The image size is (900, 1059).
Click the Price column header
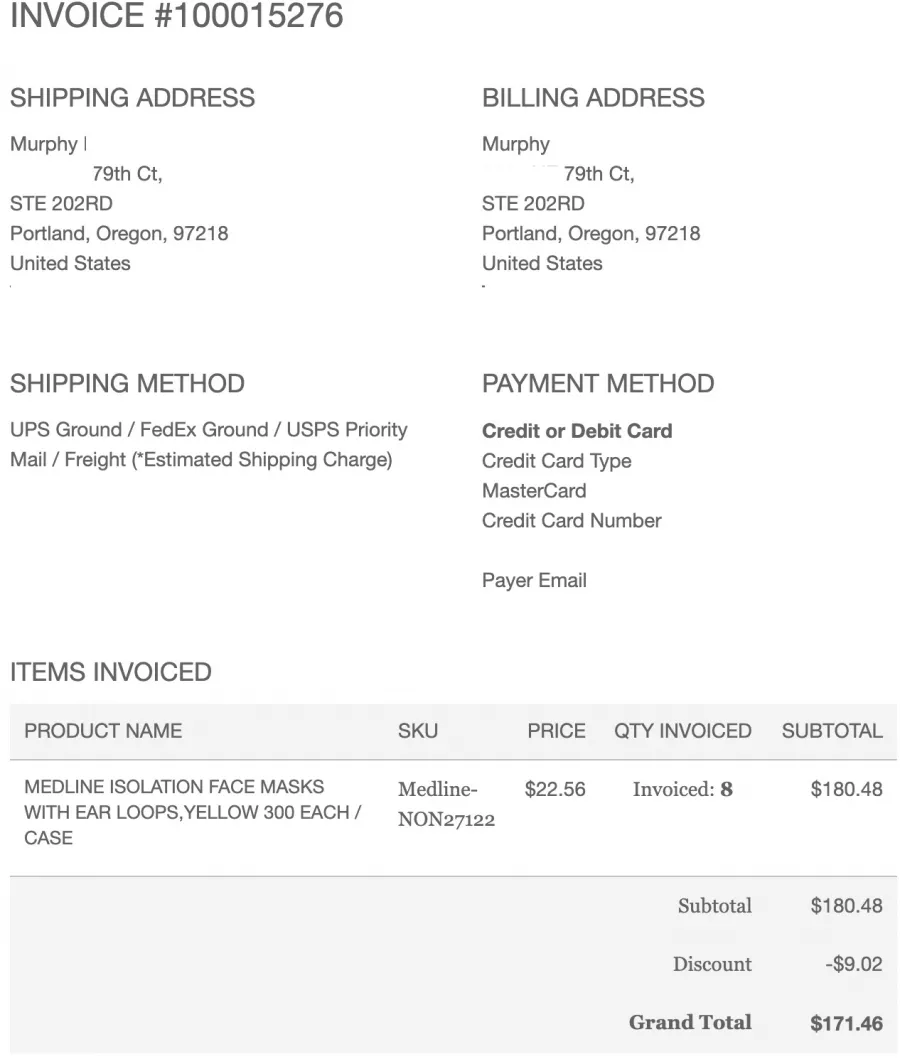click(556, 731)
